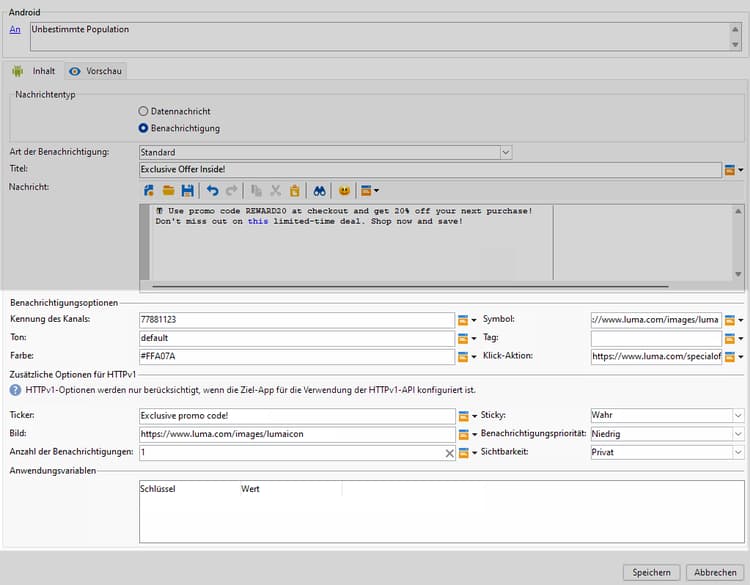The image size is (750, 585).
Task: Select the Datennachricht radio button
Action: pos(143,111)
